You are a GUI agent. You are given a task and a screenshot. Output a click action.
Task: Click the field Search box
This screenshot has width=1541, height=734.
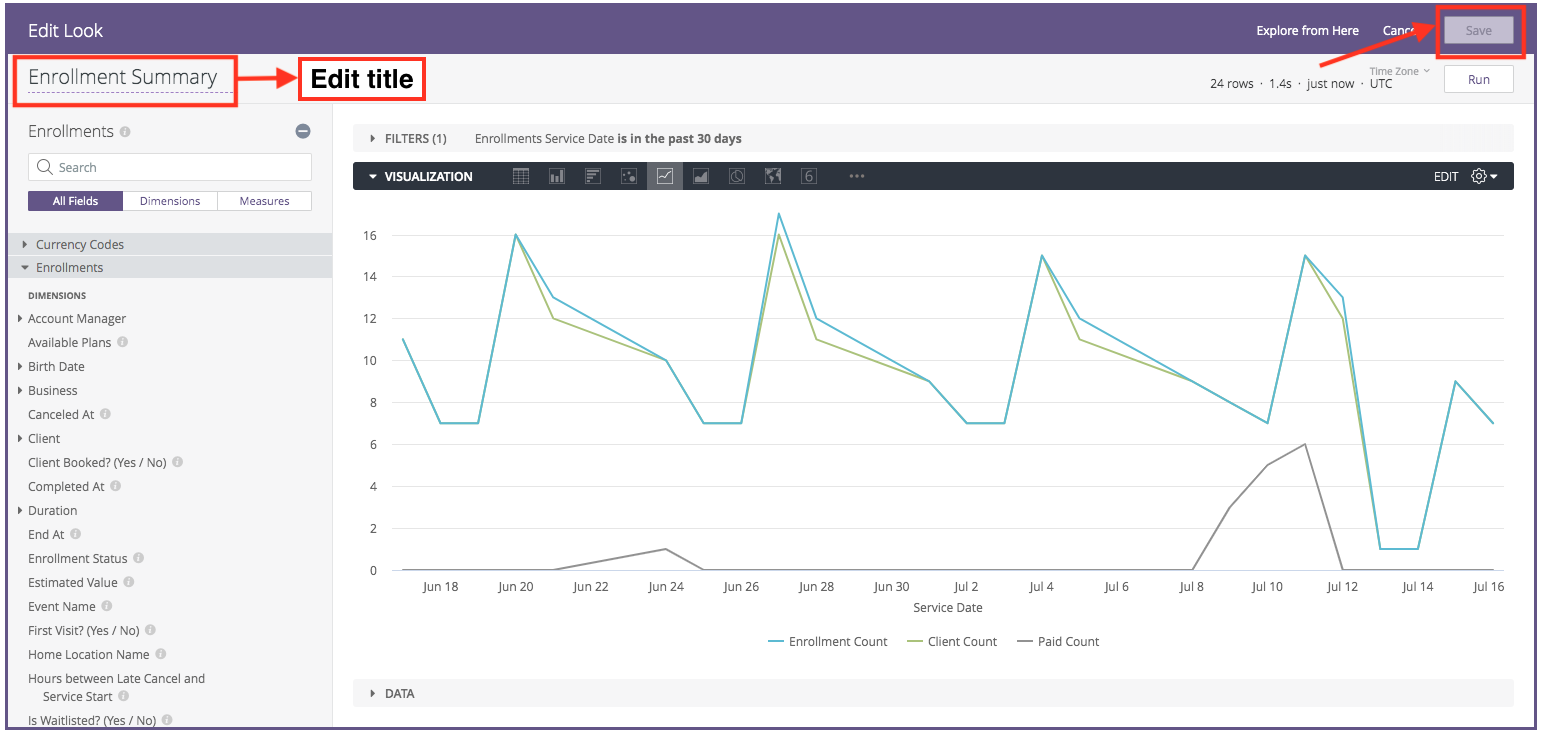pyautogui.click(x=170, y=167)
